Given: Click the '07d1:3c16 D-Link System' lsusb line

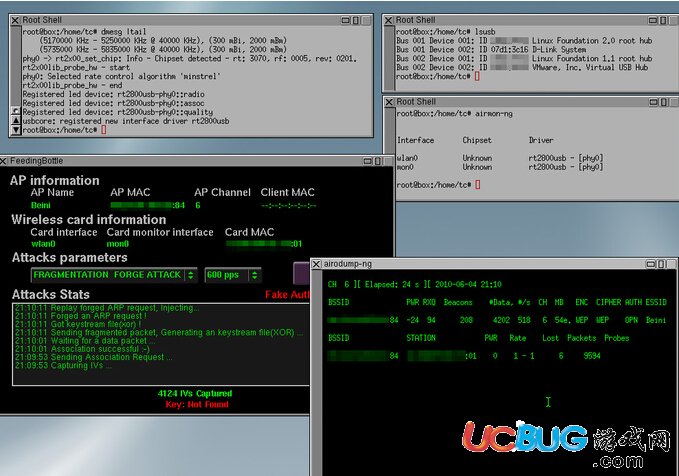Looking at the screenshot, I should tap(491, 49).
